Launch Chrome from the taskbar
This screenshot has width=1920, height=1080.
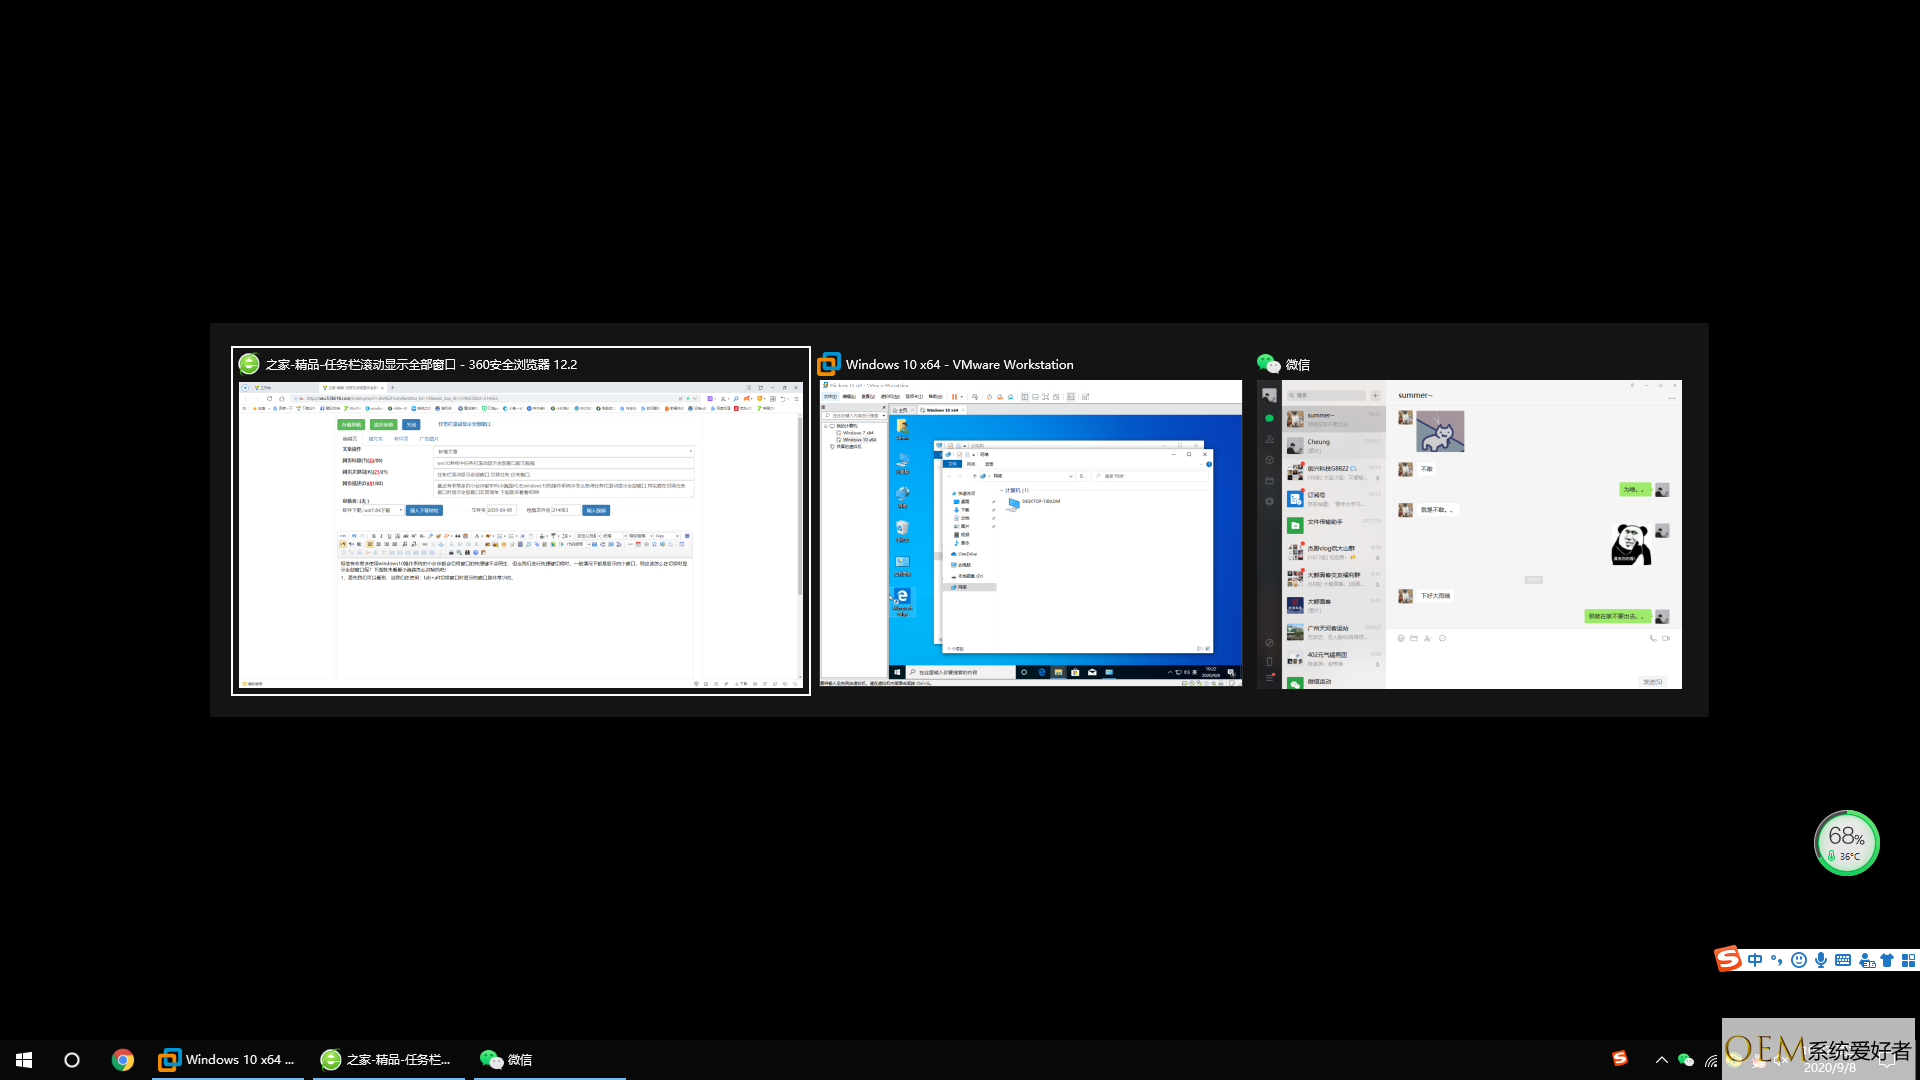pyautogui.click(x=123, y=1060)
